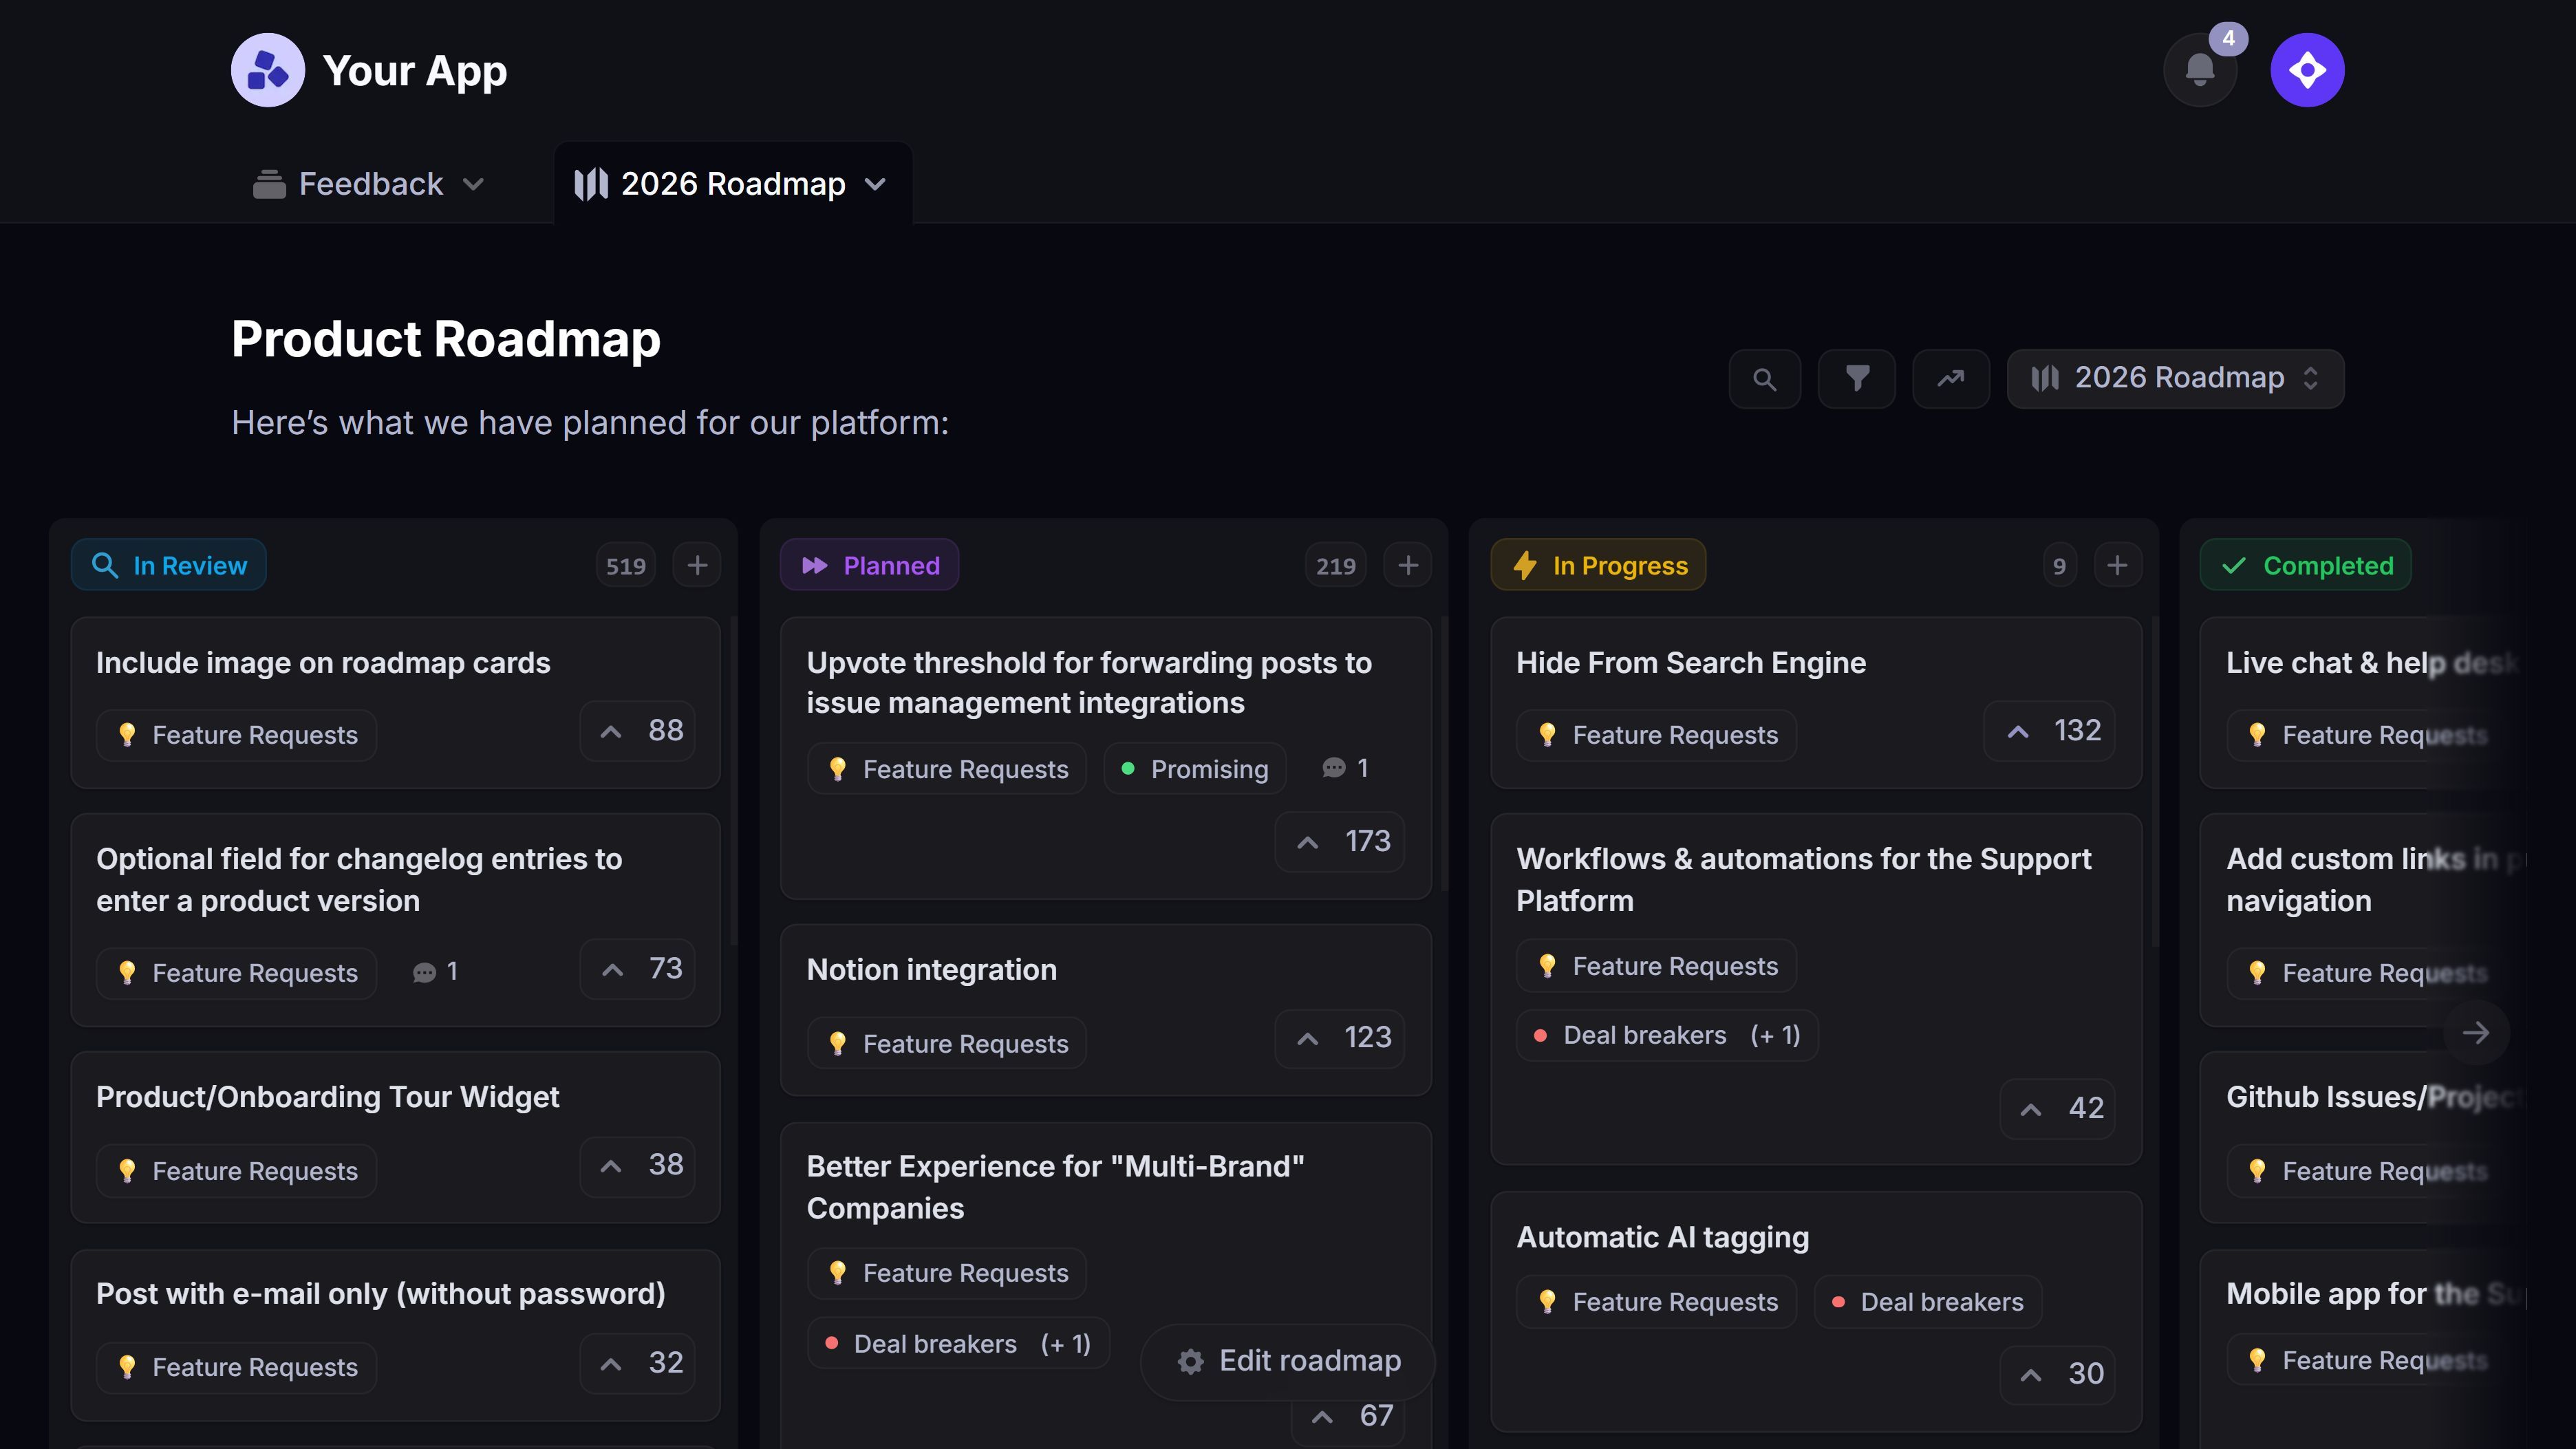Expand the 2026 Roadmap tab chevron
The image size is (2576, 1449).
click(875, 184)
